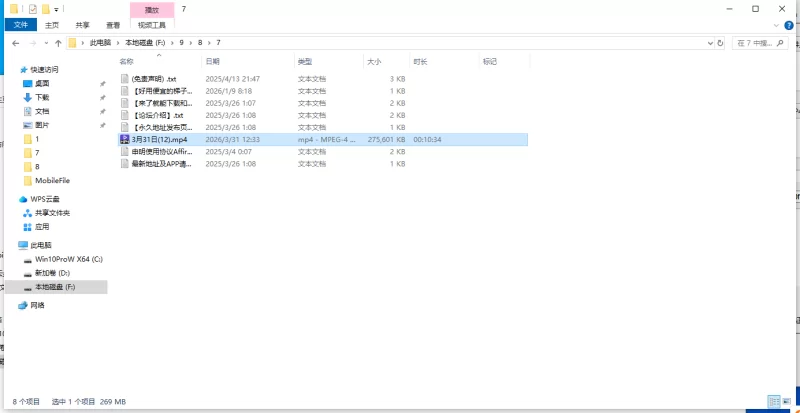
Task: Open MobileFile folder in navigation pane
Action: tap(52, 180)
